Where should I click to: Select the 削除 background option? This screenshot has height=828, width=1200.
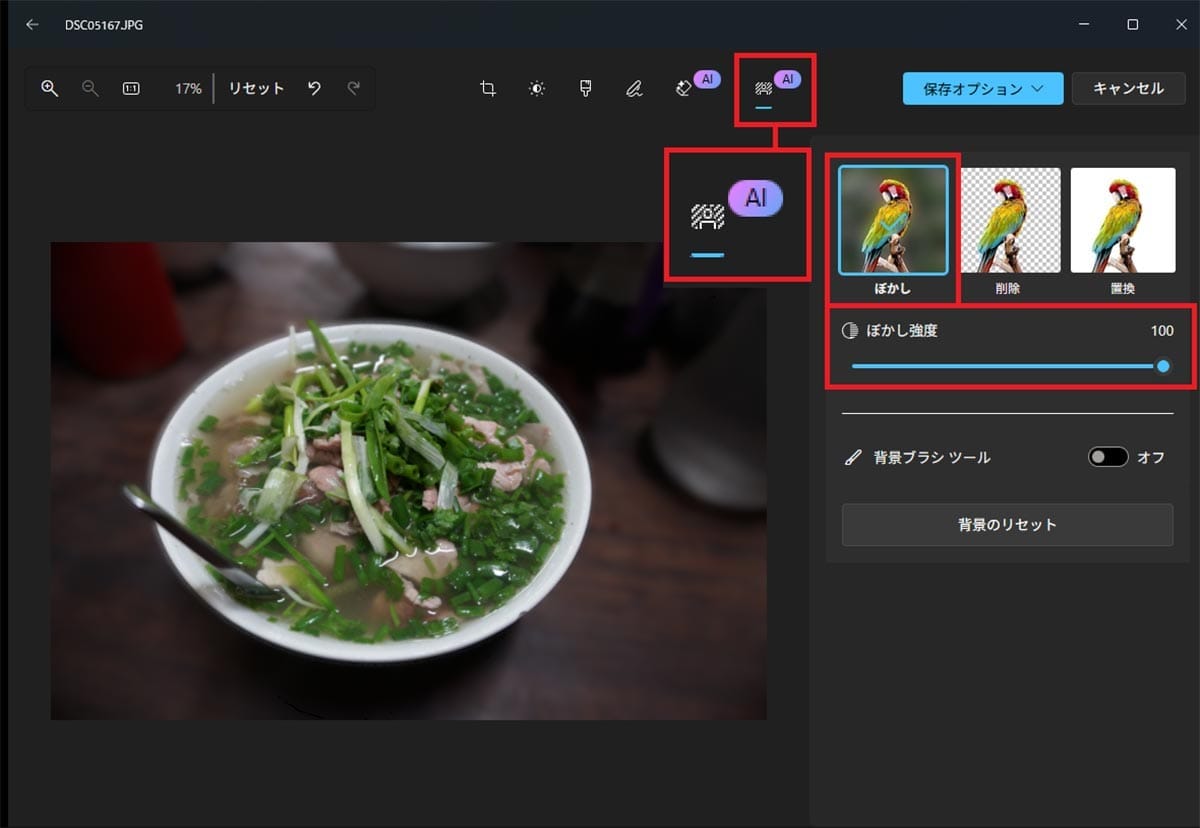(x=1008, y=220)
